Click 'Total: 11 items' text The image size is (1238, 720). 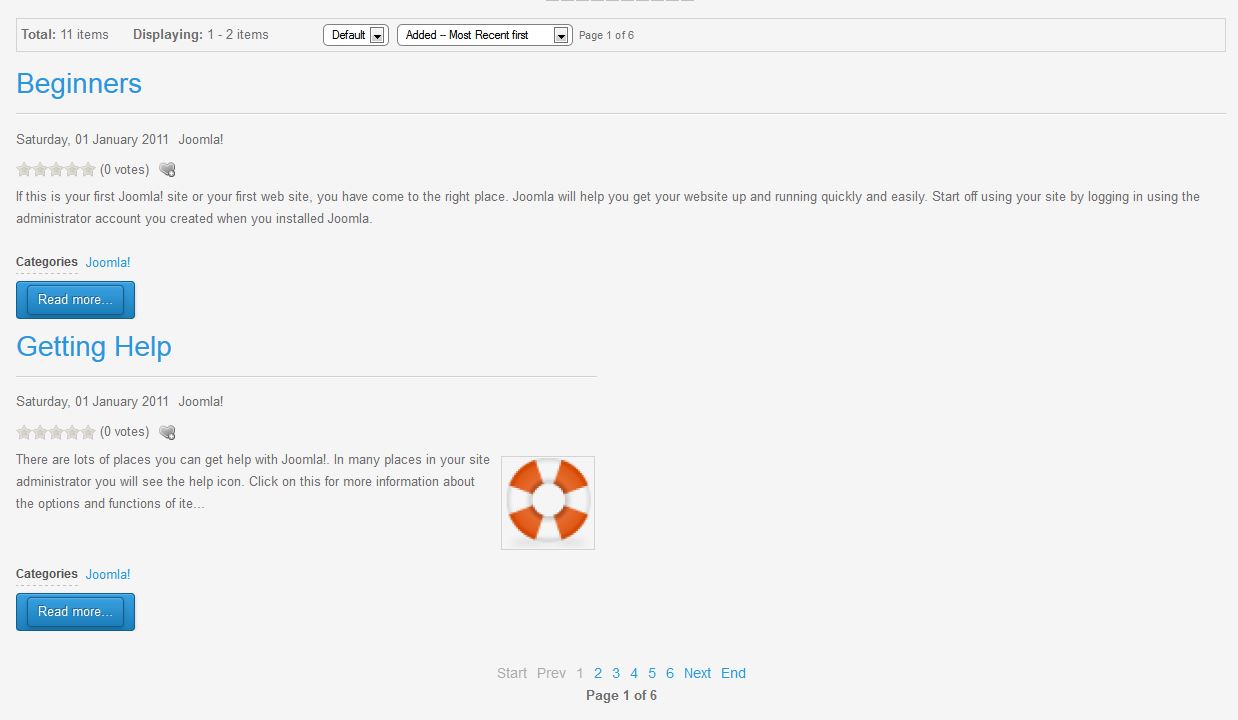pyautogui.click(x=65, y=35)
